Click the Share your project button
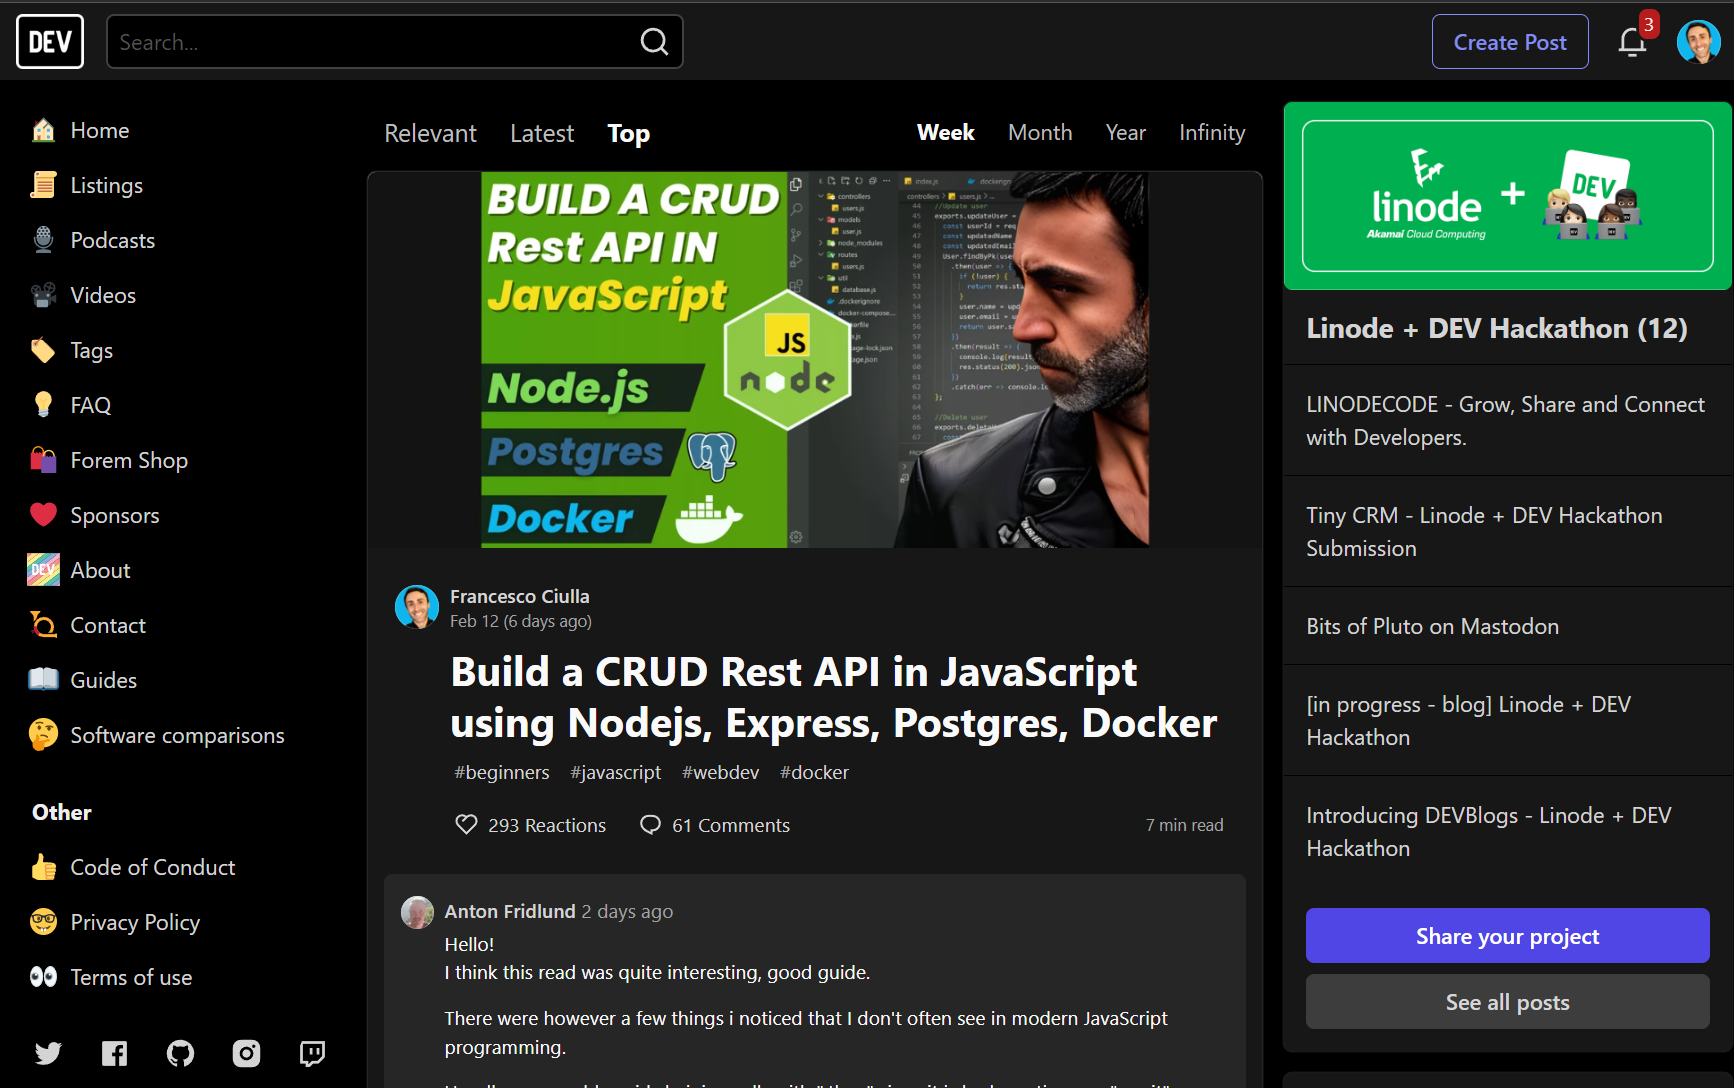 point(1507,936)
